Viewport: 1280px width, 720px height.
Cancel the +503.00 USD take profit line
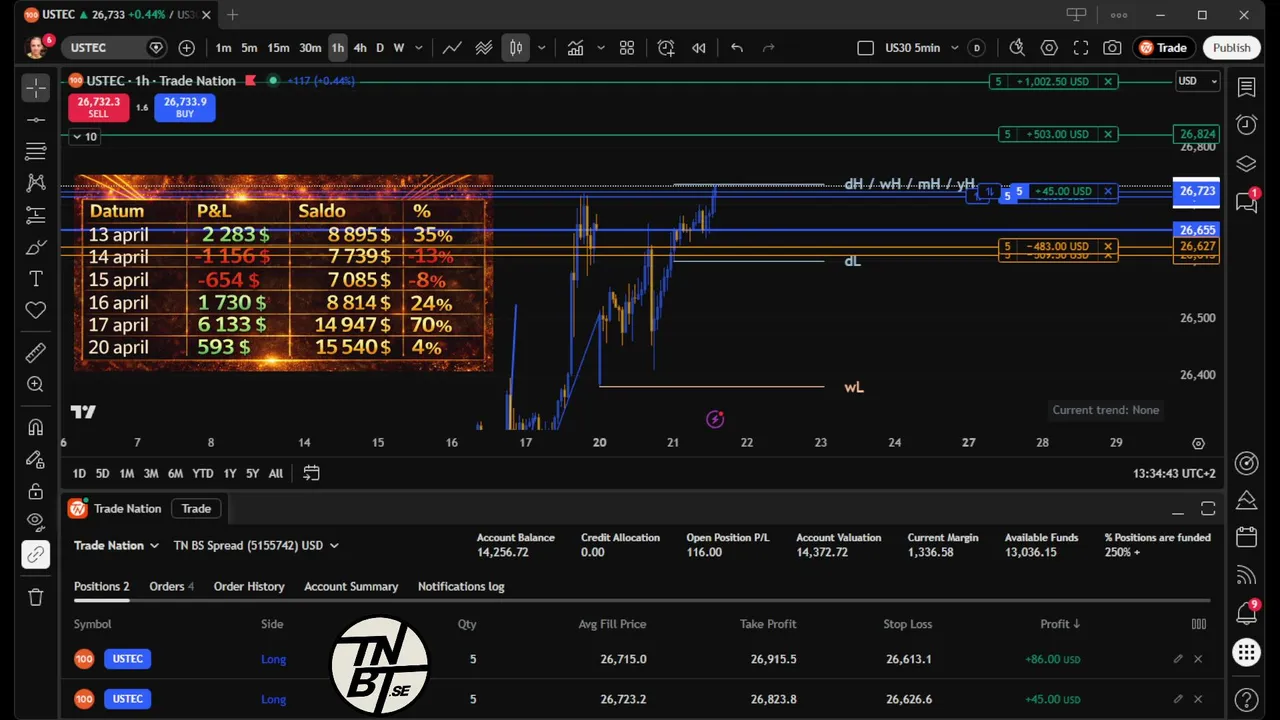coord(1108,134)
